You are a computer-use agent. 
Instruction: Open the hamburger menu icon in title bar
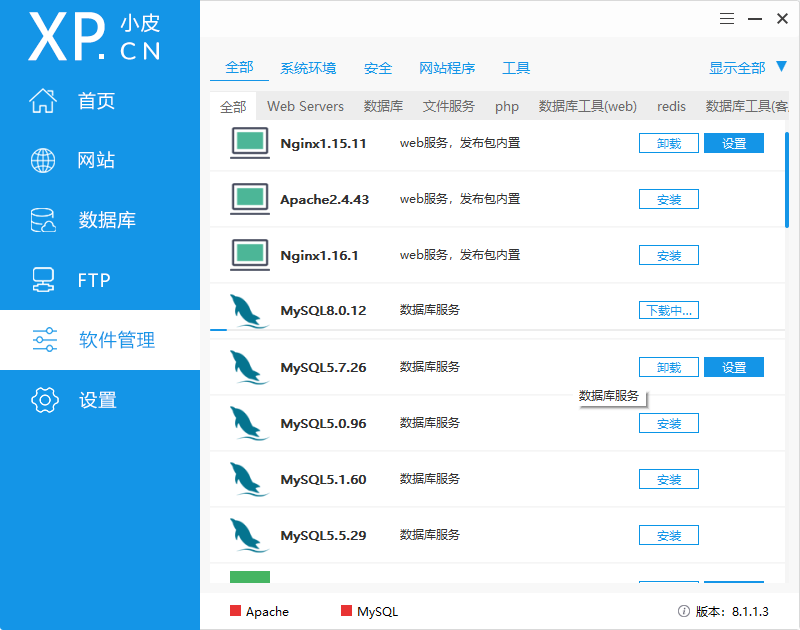727,19
